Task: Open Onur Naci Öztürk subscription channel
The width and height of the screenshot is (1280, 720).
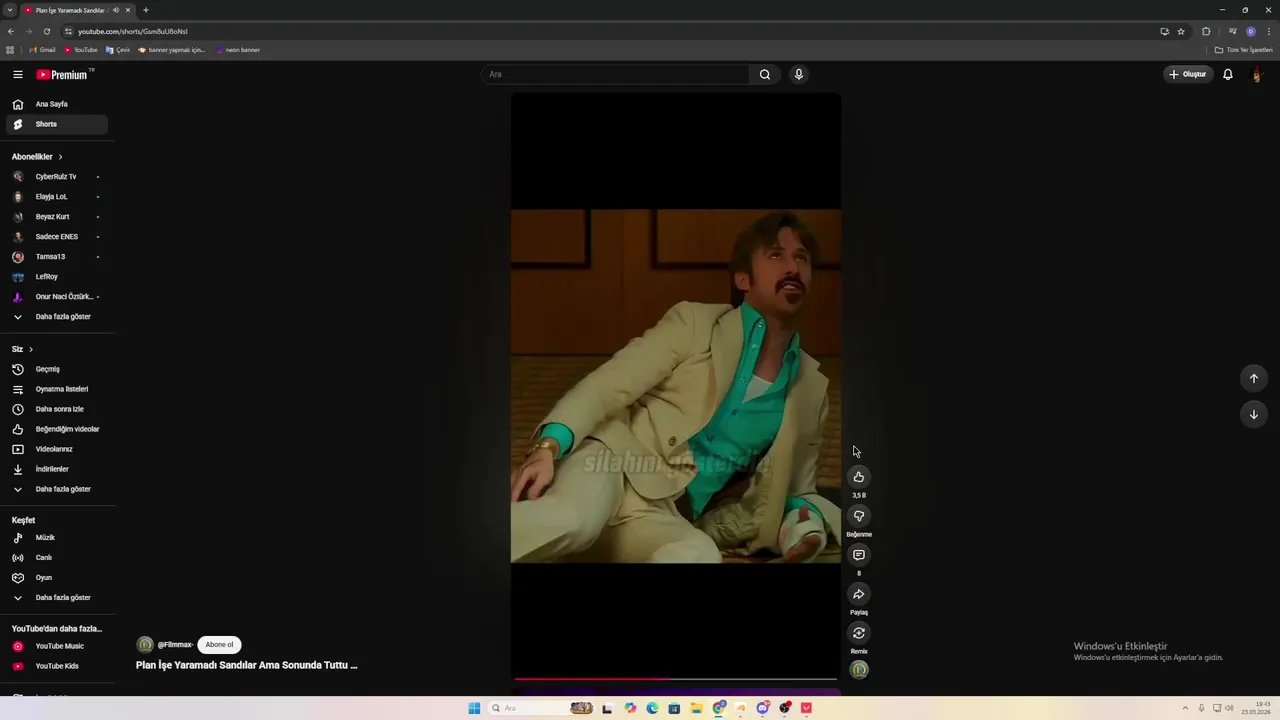Action: click(x=57, y=297)
